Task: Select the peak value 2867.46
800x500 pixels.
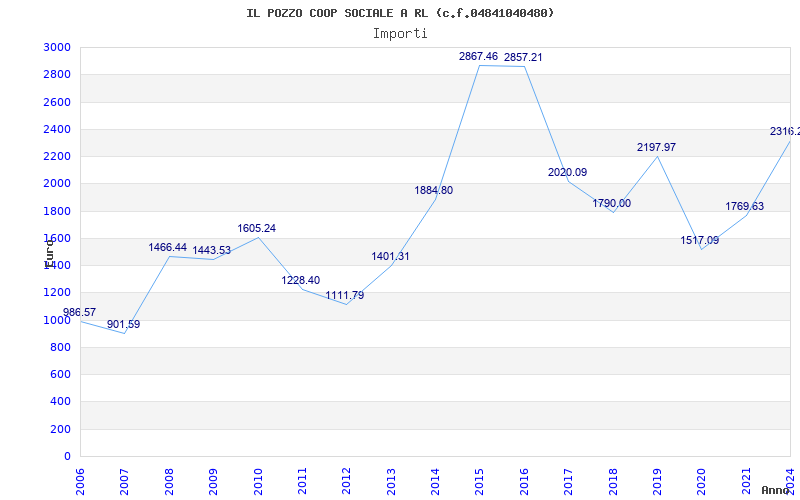Action: click(479, 57)
